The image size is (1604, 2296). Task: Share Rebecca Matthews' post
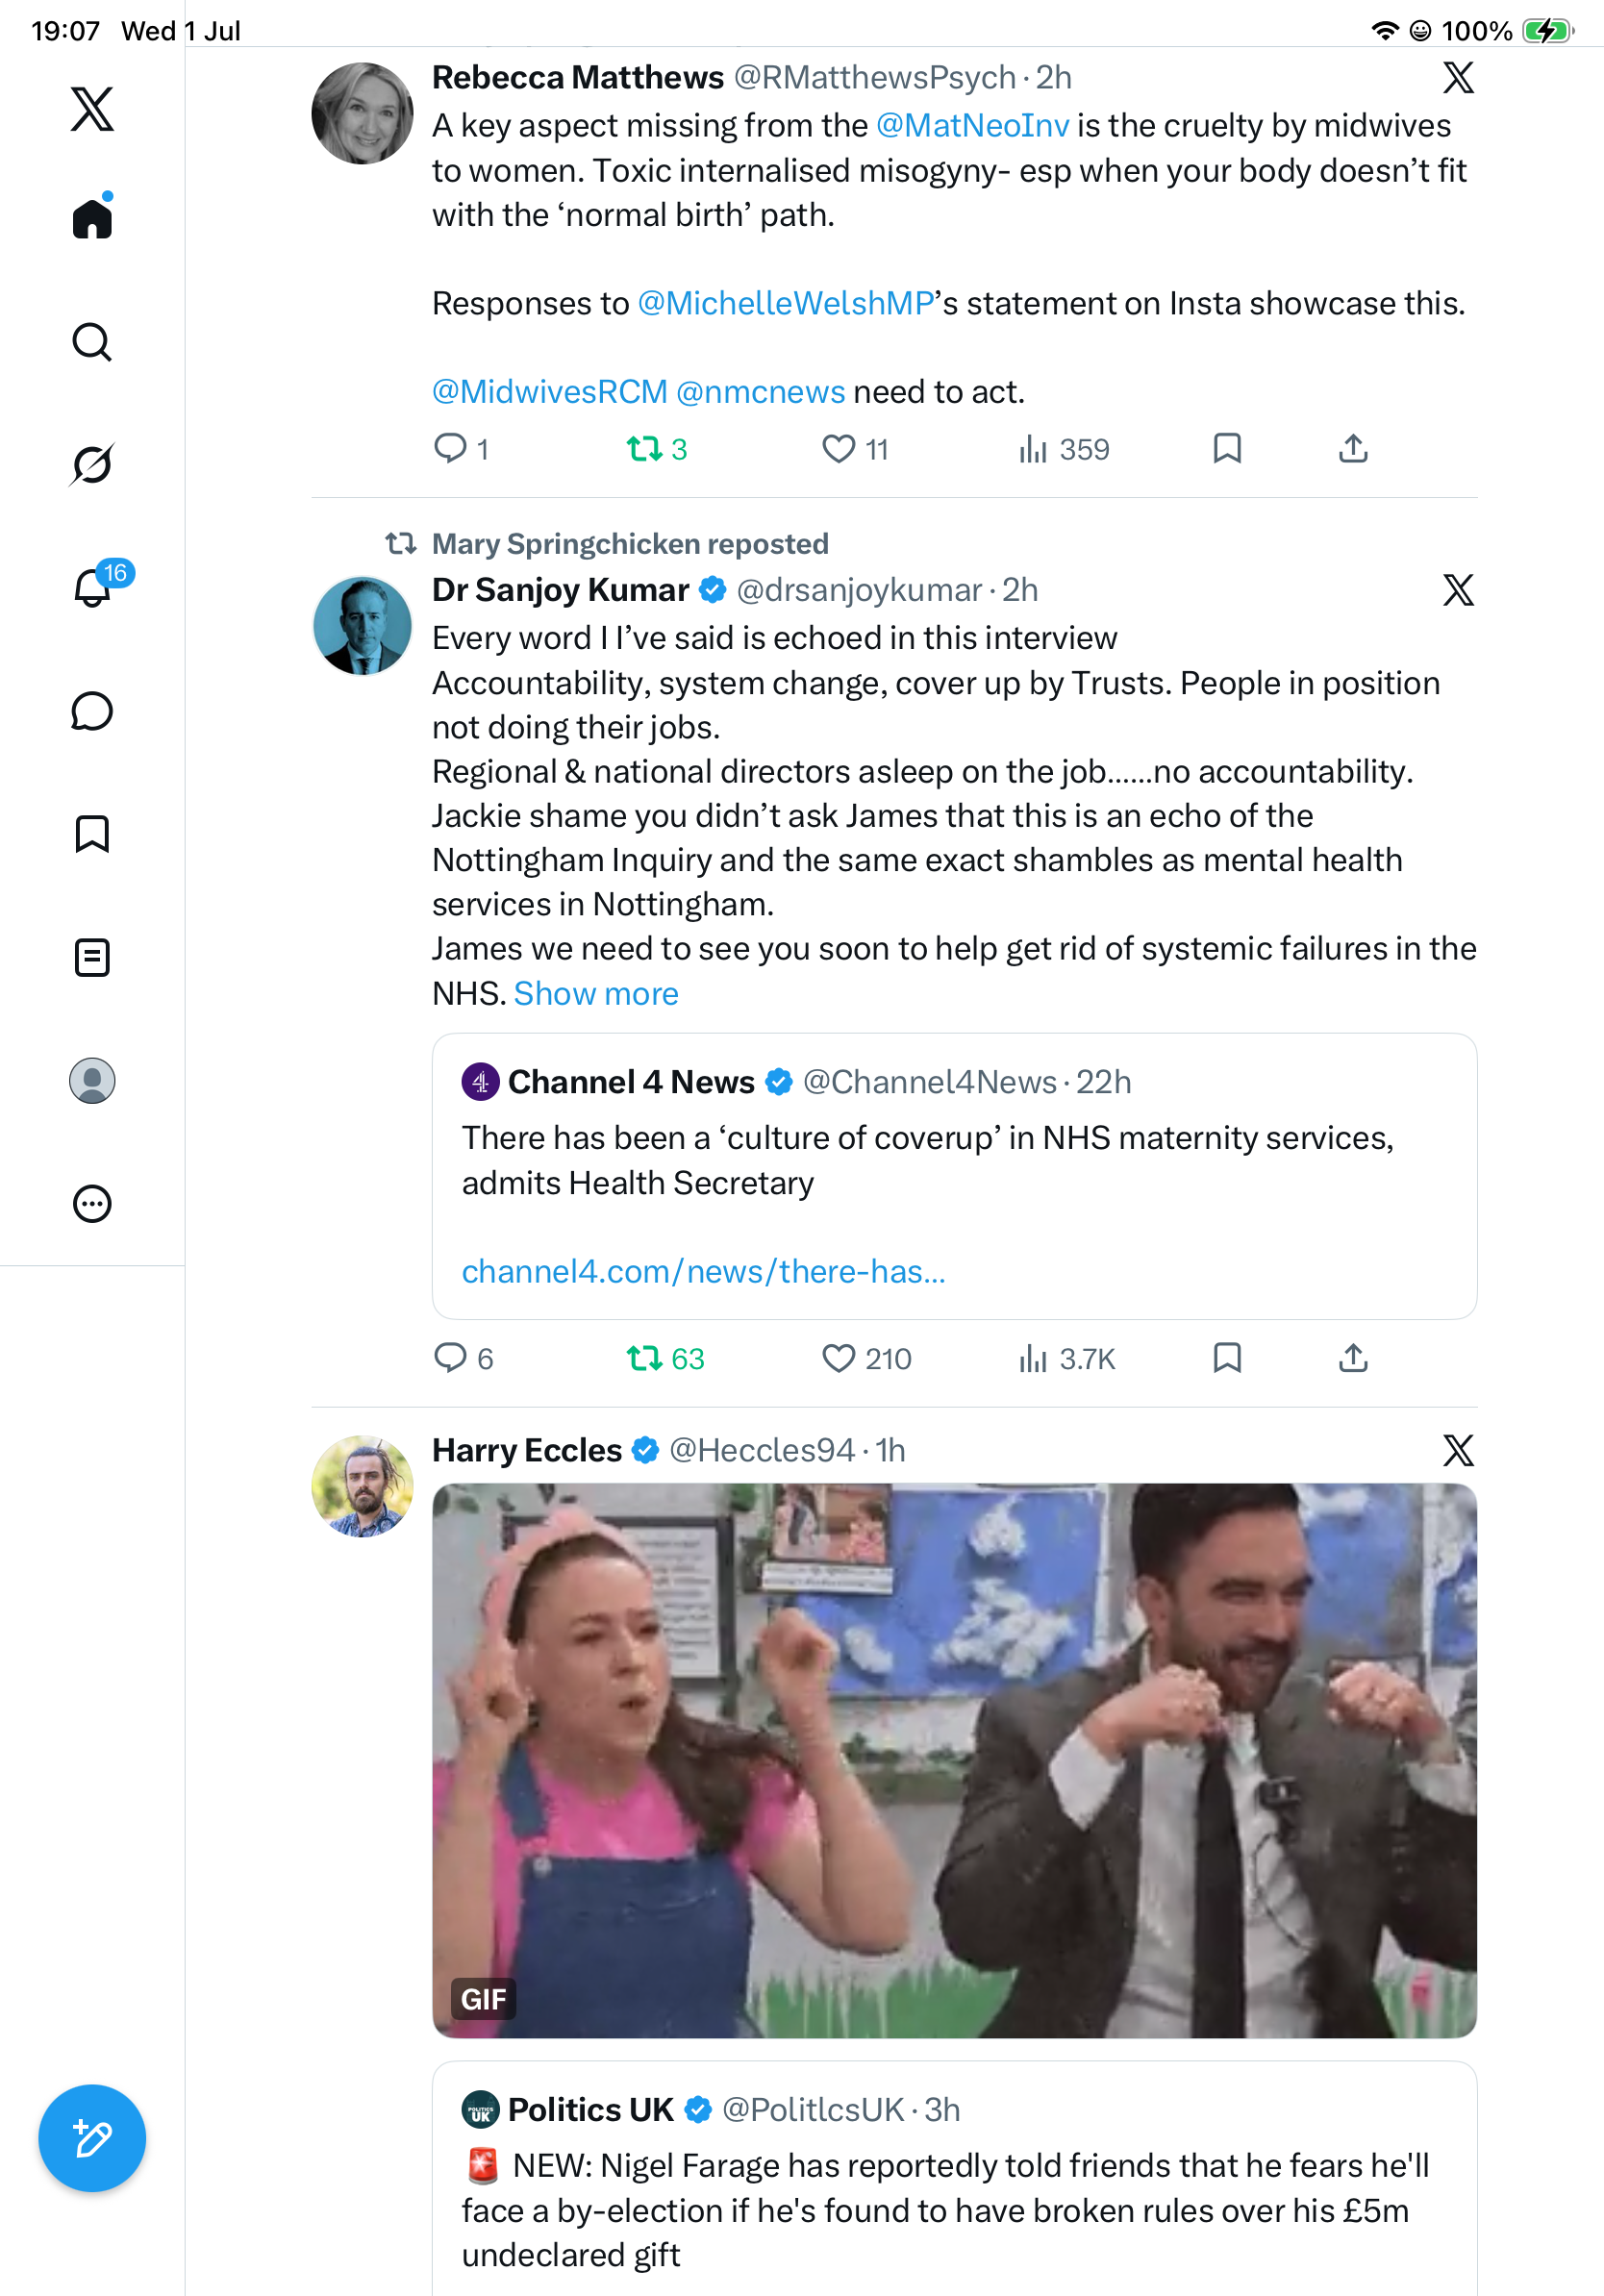coord(1353,449)
